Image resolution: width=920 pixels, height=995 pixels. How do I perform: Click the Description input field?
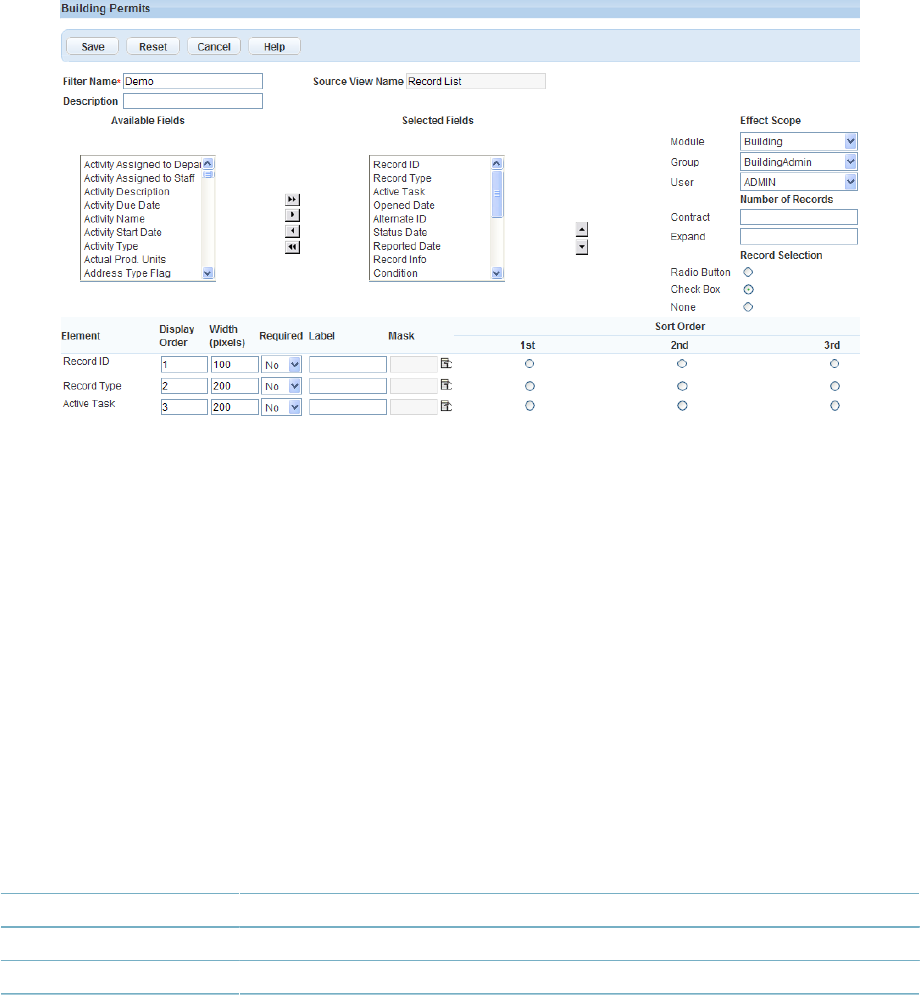click(193, 101)
